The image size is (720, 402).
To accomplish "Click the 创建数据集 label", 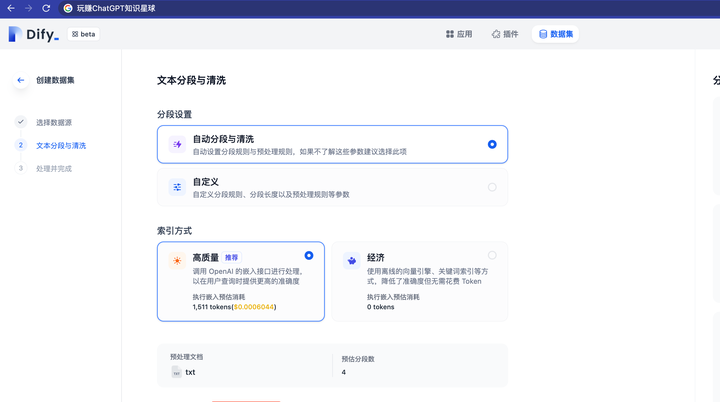I will [x=55, y=80].
